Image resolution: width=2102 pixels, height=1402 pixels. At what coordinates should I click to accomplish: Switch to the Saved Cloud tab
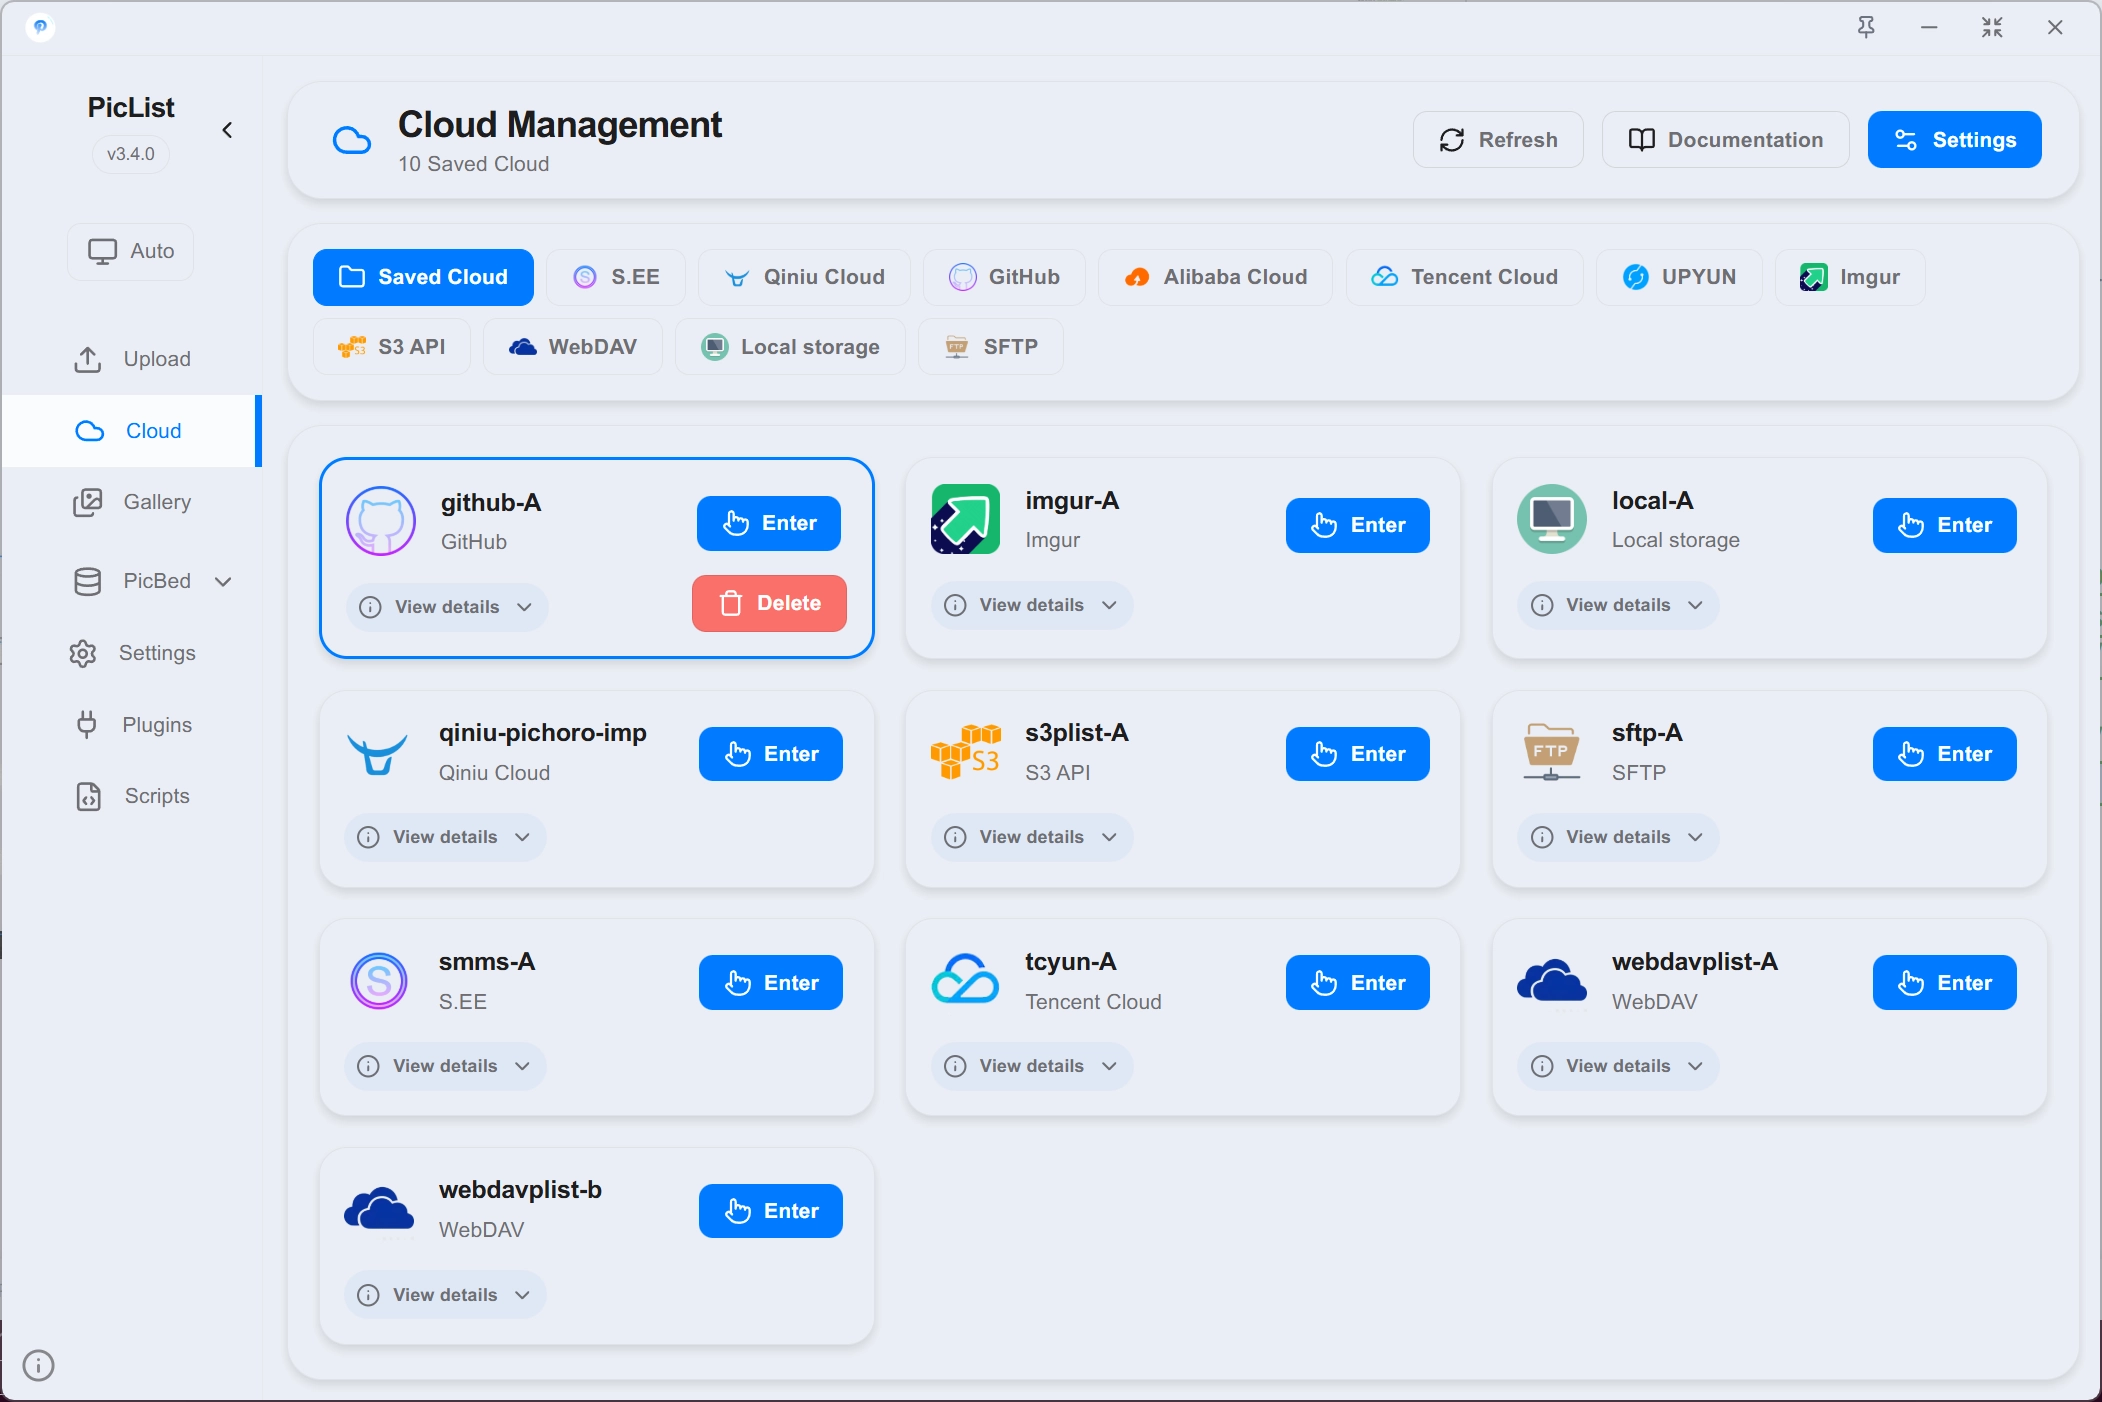pos(423,277)
